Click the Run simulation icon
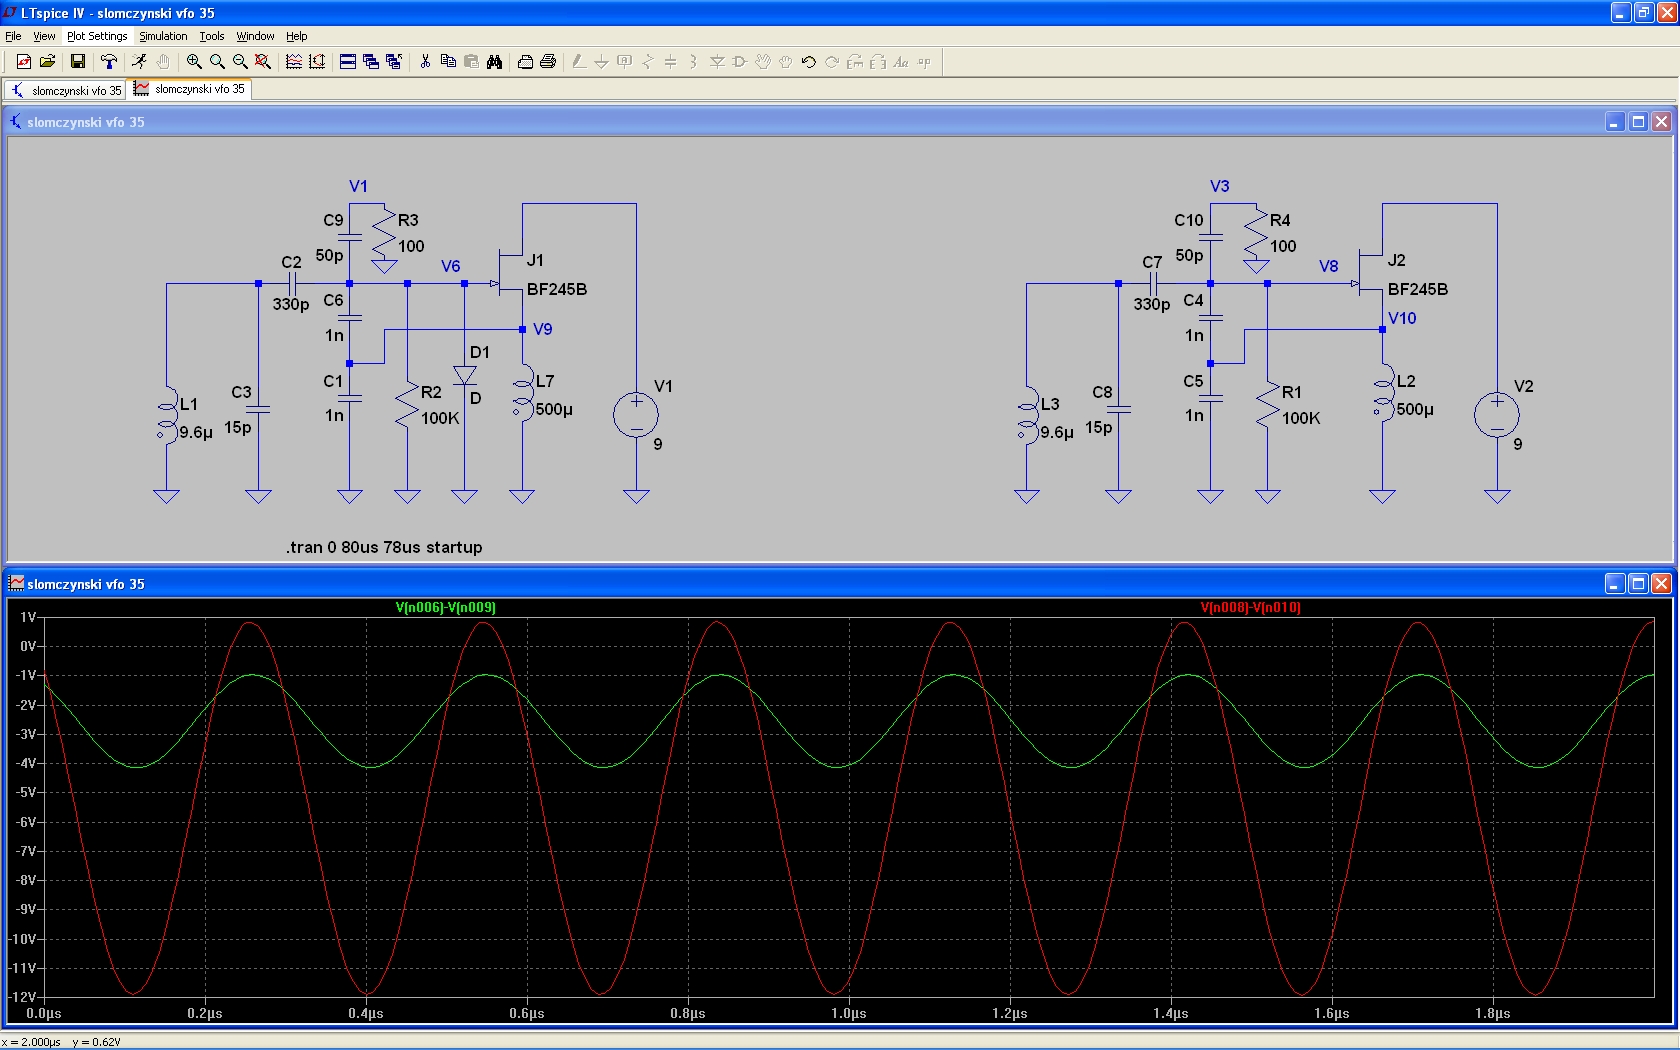Screen dimensions: 1680x1050 139,62
